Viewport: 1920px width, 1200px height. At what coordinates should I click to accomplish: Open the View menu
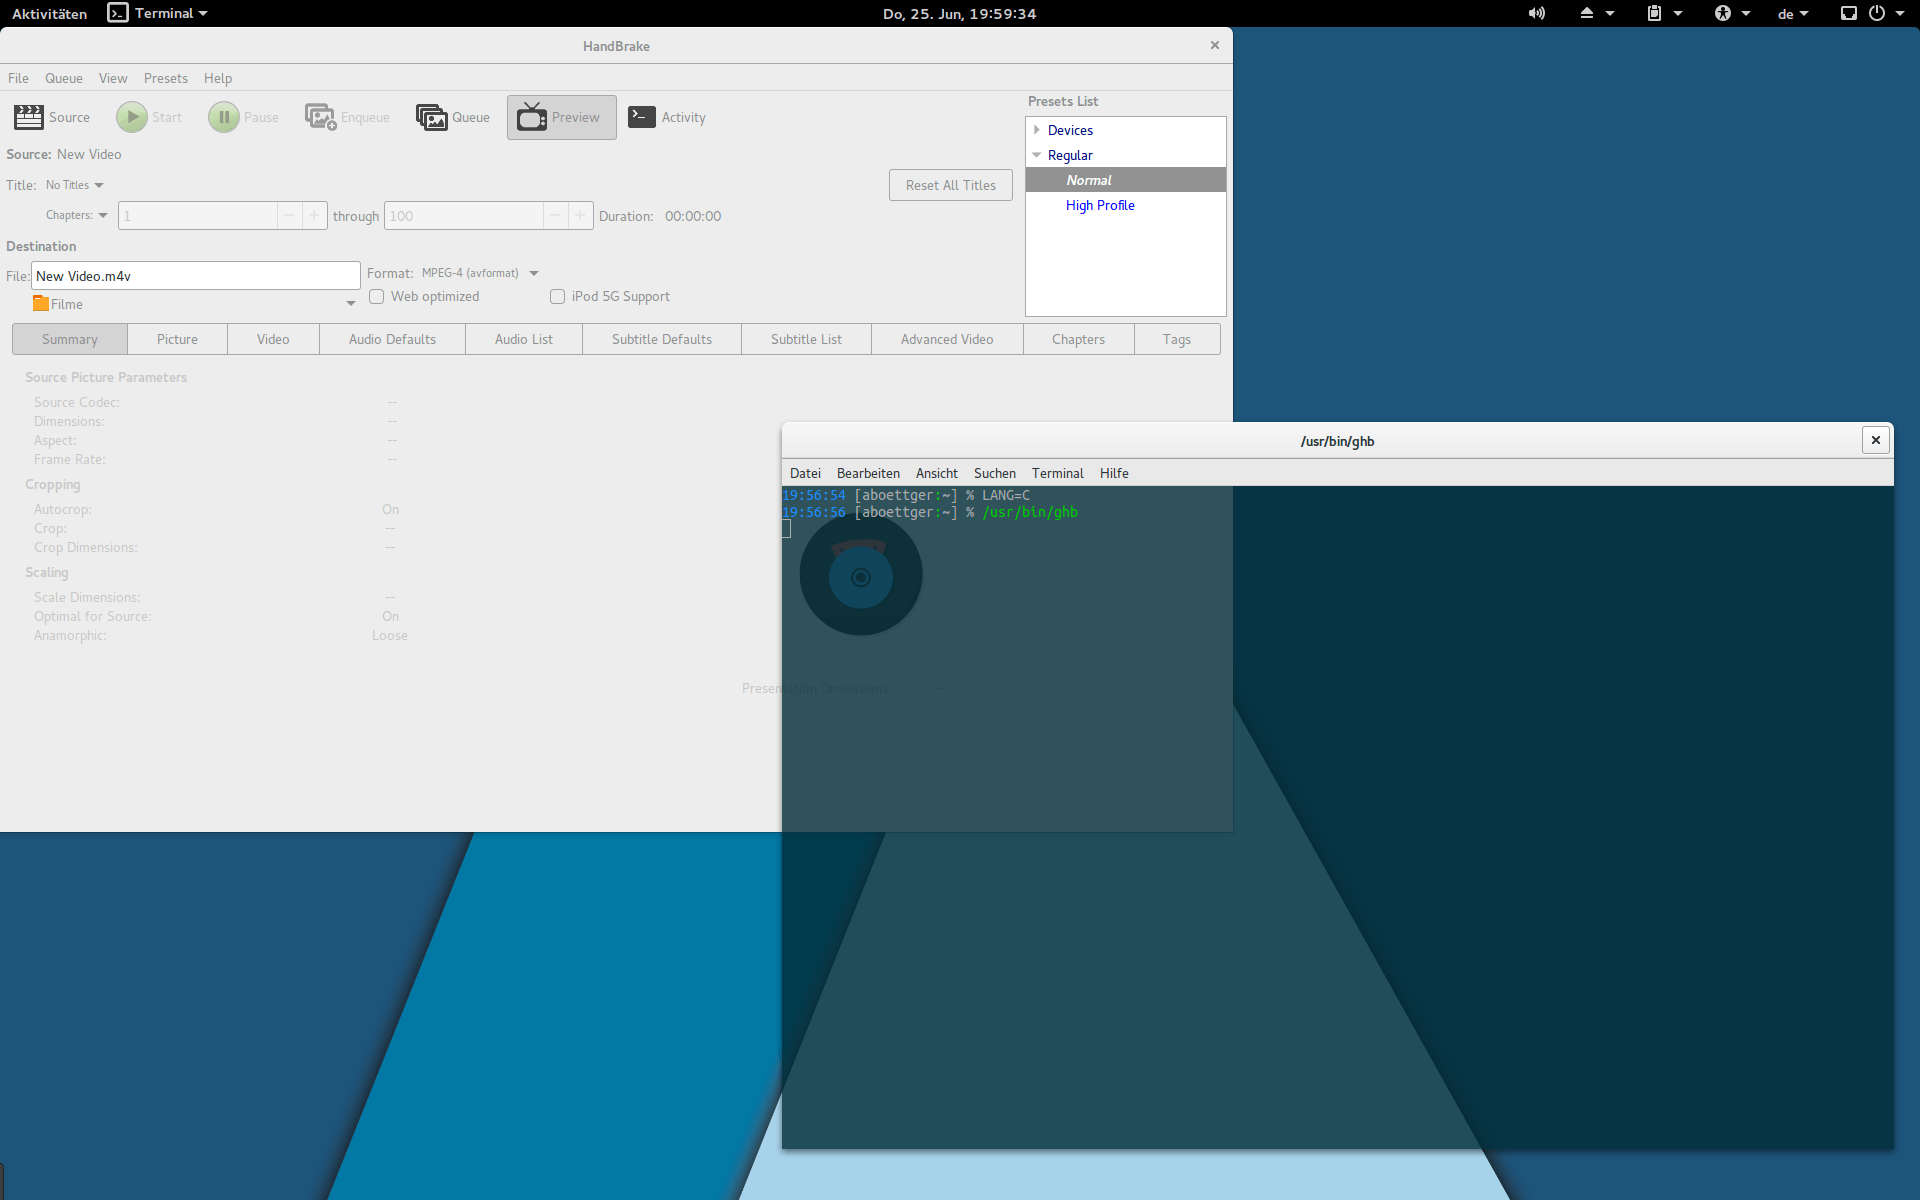(113, 78)
